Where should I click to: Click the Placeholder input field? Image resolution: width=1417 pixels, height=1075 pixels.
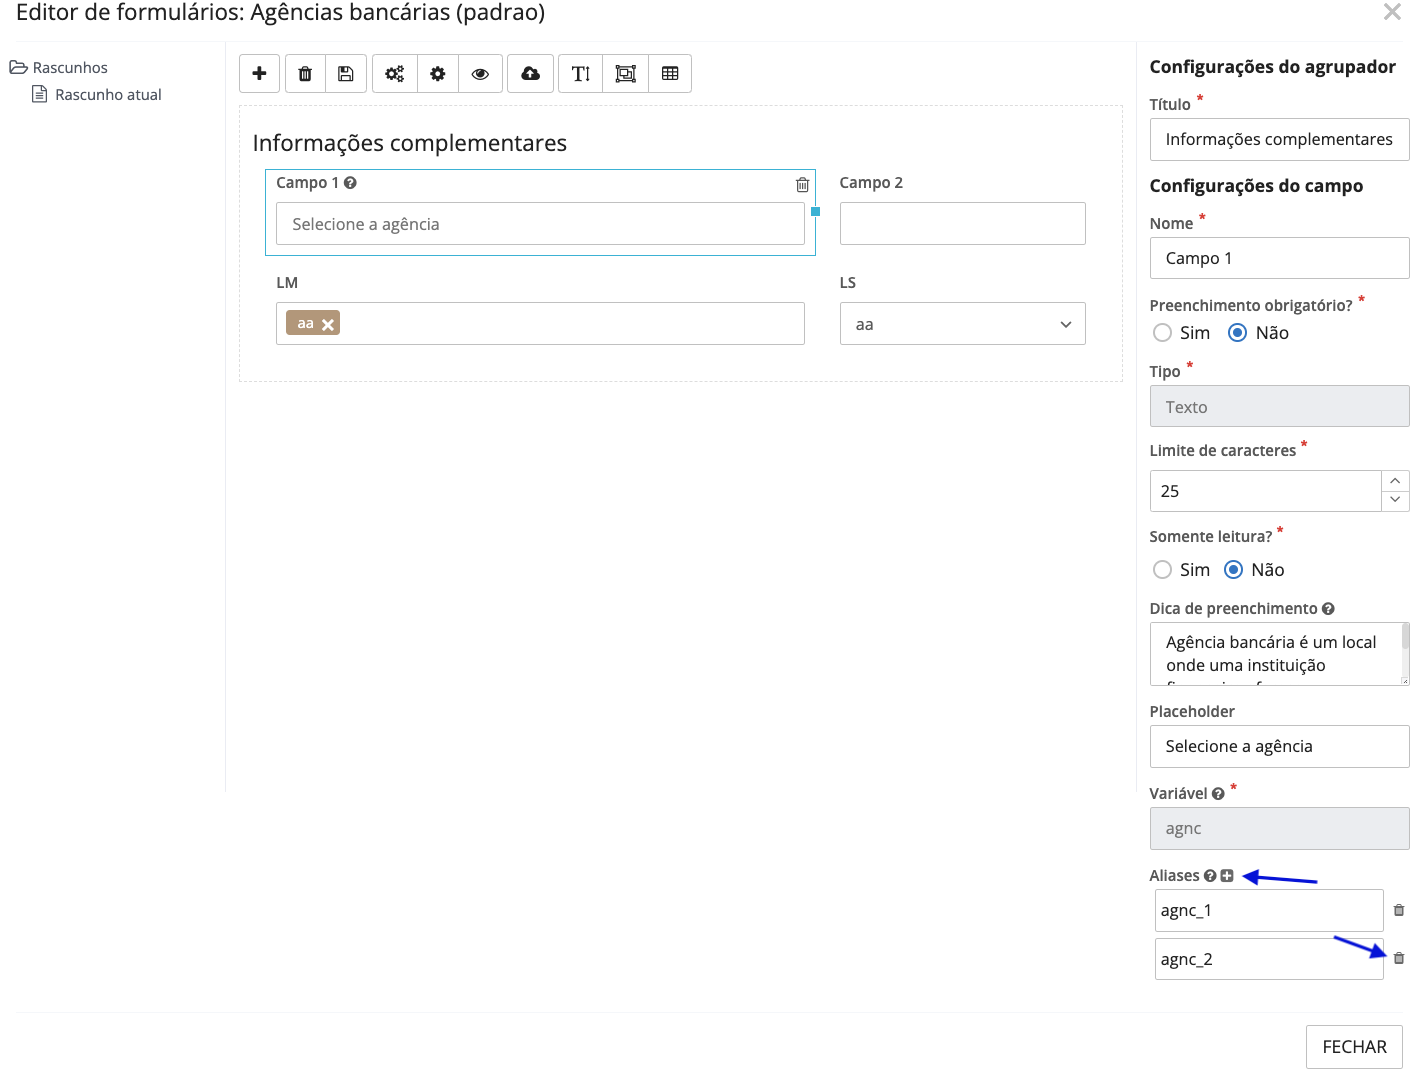click(1279, 746)
